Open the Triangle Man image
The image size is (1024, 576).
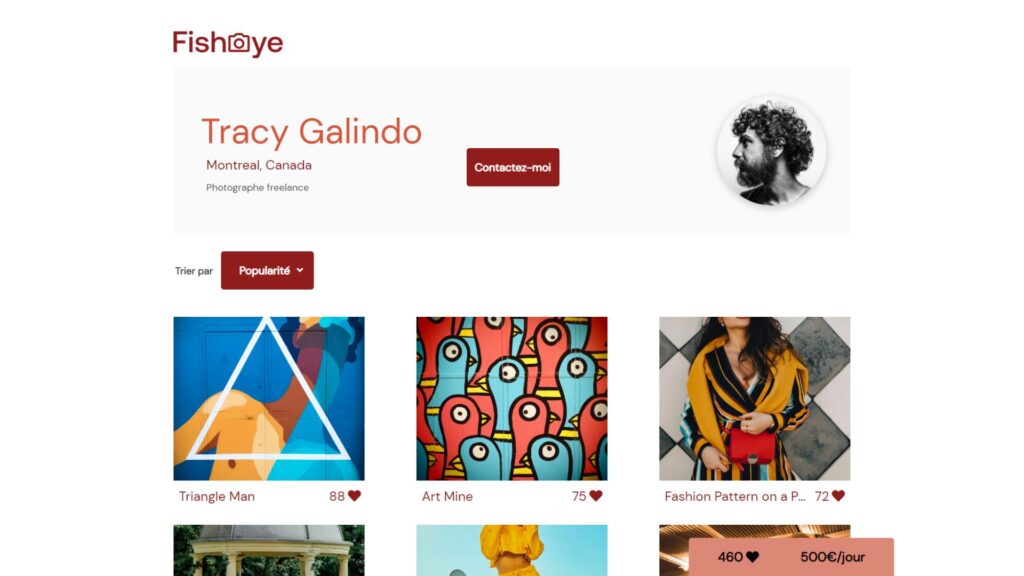(x=269, y=398)
